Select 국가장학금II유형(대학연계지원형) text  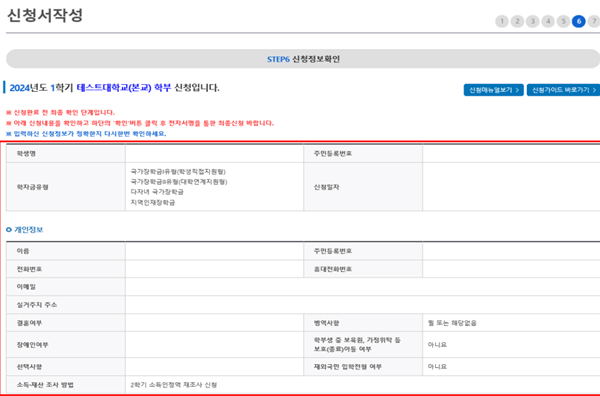tap(179, 182)
